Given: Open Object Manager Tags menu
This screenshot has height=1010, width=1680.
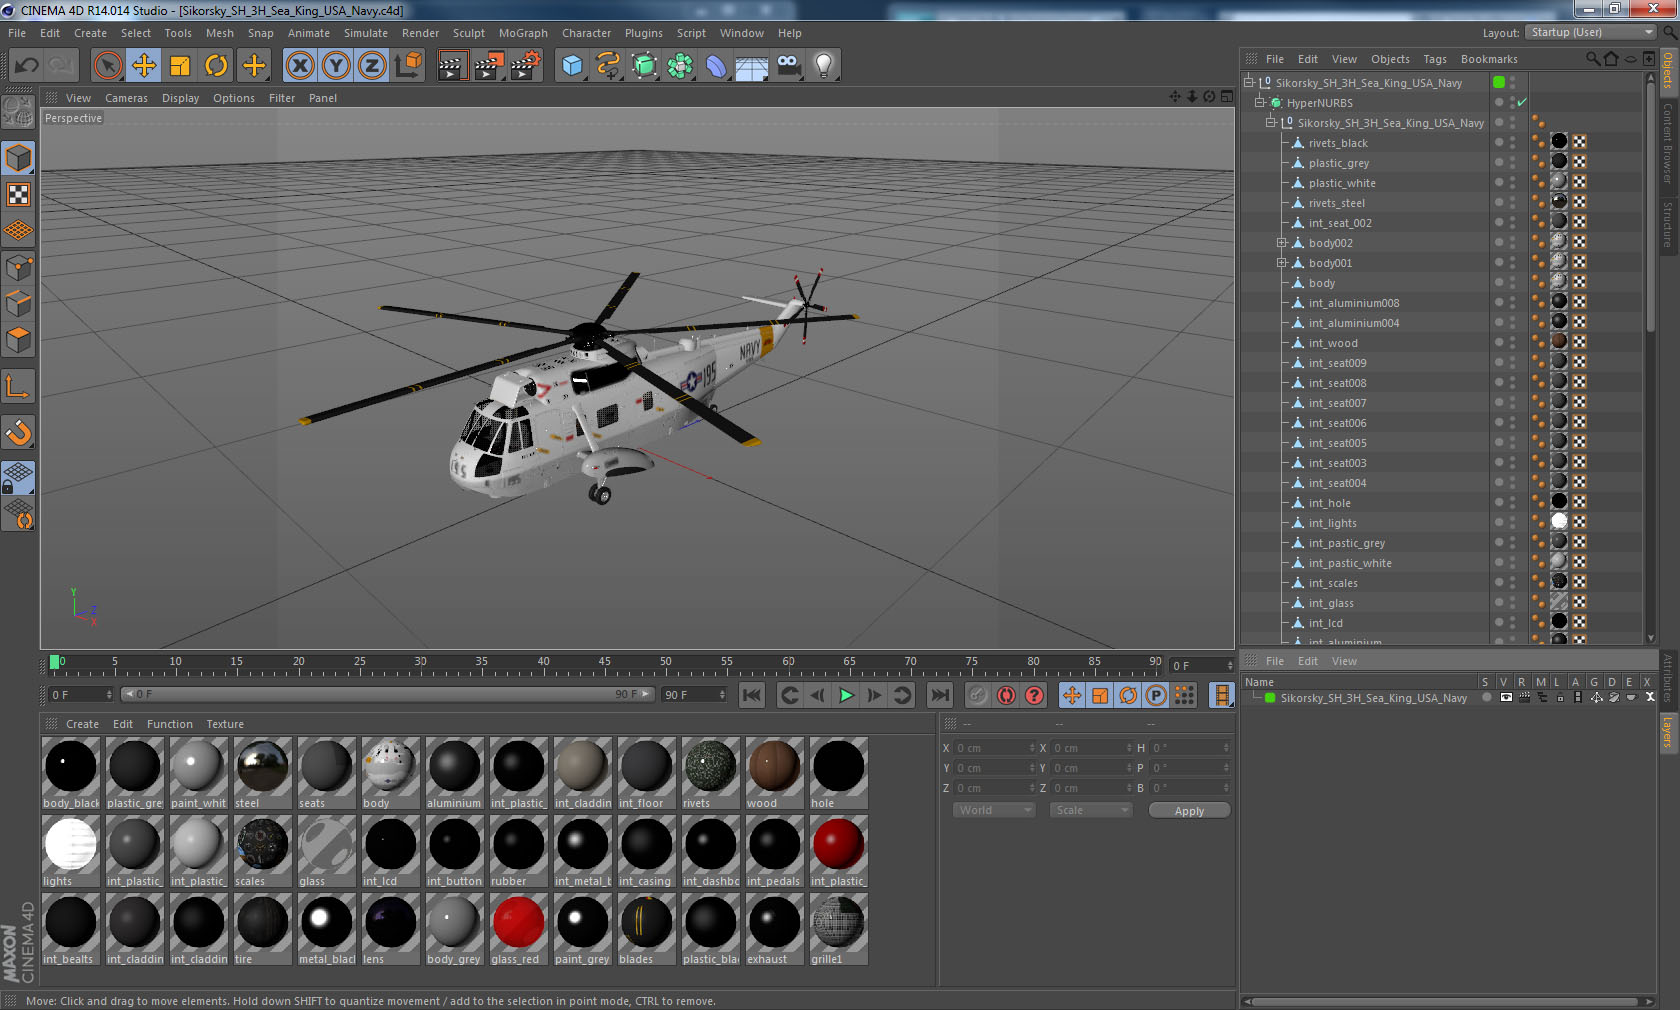Looking at the screenshot, I should coord(1435,59).
